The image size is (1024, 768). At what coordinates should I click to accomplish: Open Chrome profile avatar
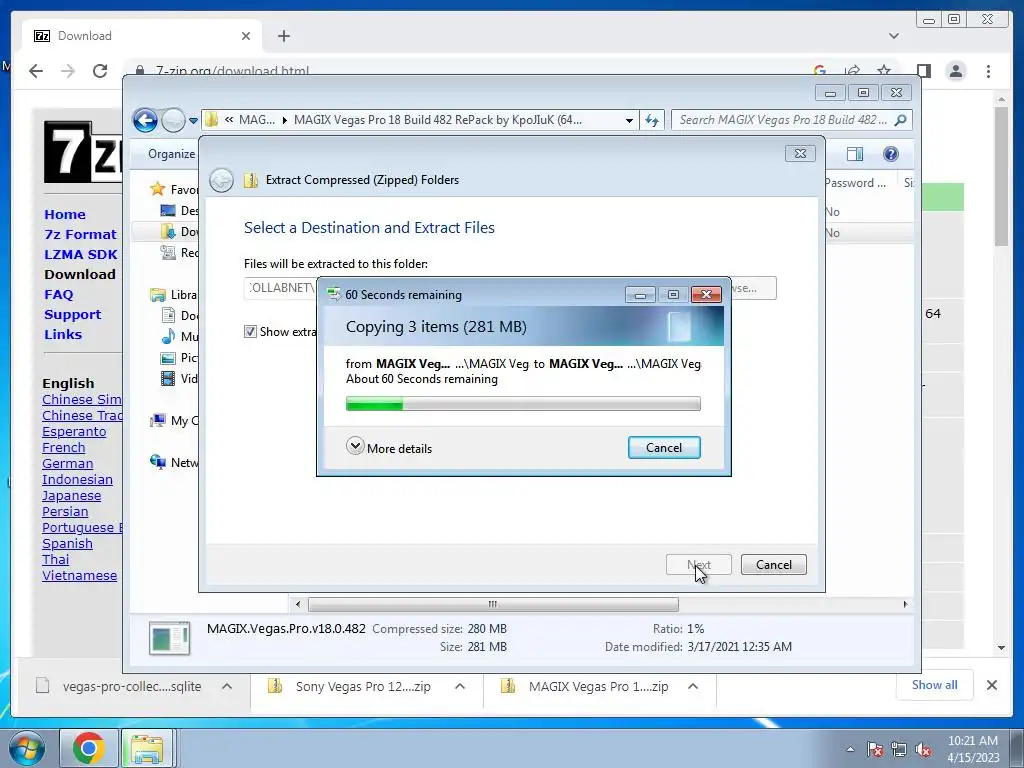[x=956, y=71]
